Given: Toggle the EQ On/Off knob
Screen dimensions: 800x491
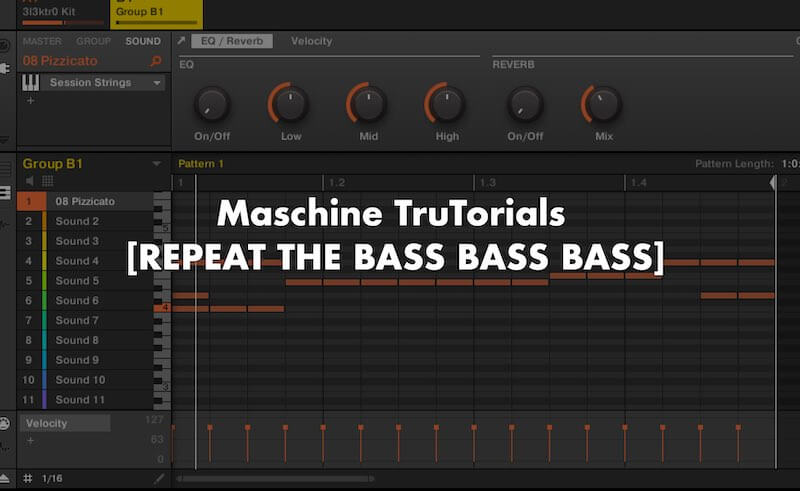Looking at the screenshot, I should (x=212, y=104).
